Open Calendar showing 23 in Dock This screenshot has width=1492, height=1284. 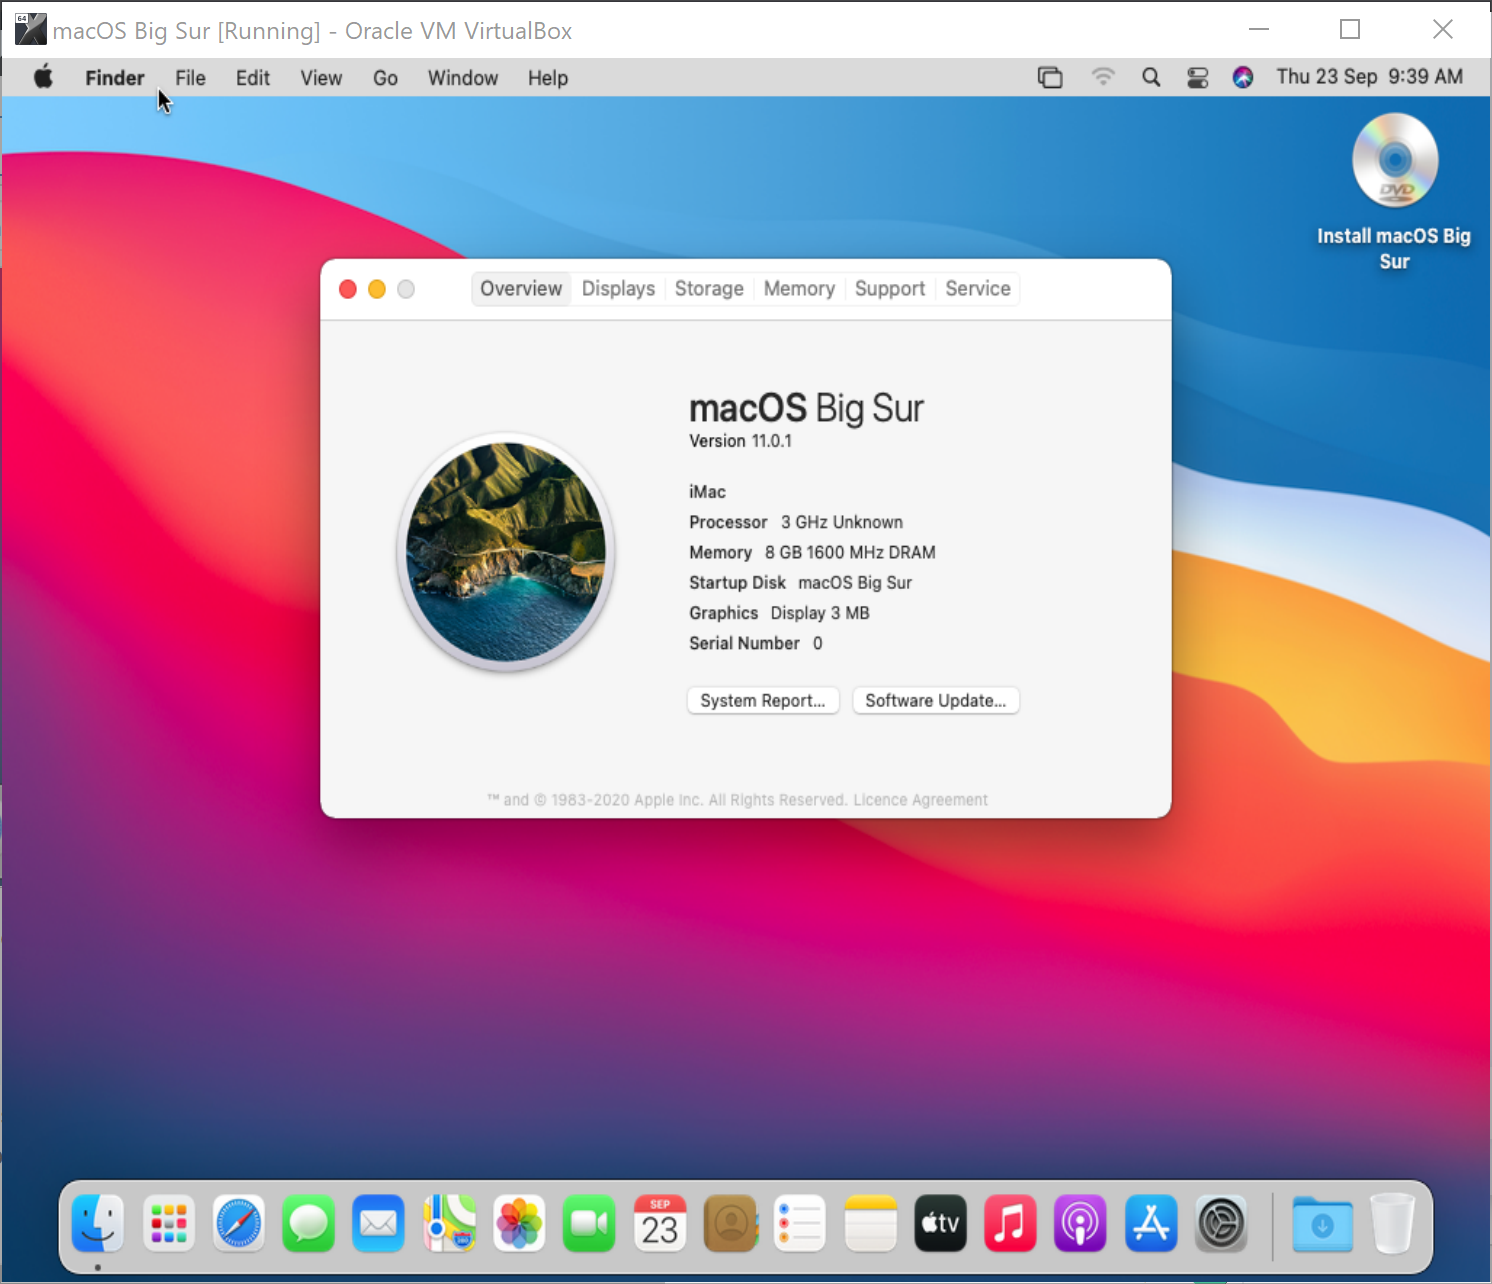point(660,1222)
